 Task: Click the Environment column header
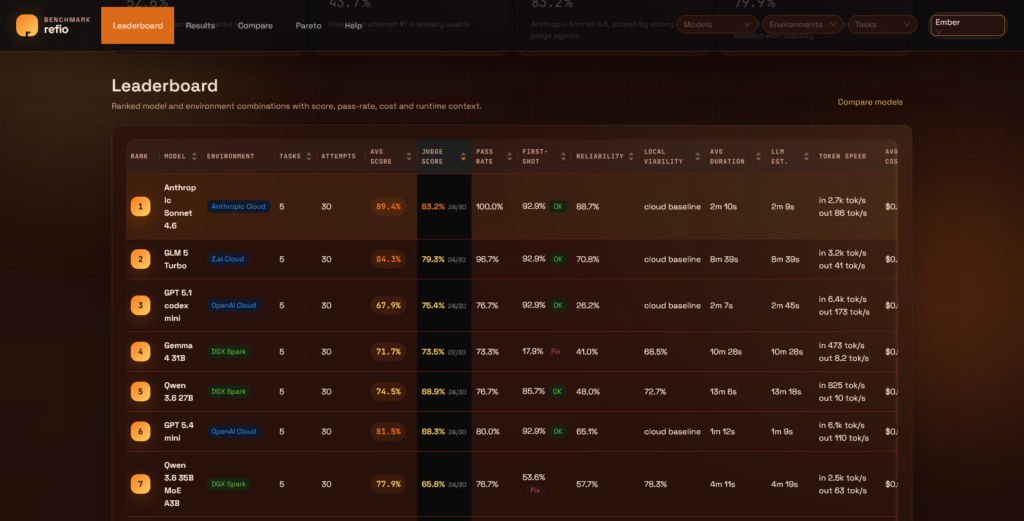pos(231,156)
